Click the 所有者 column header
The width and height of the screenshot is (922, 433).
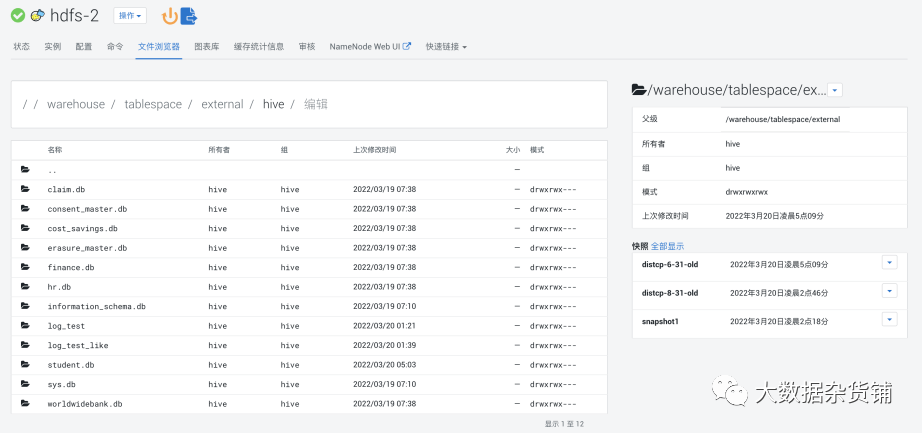219,150
